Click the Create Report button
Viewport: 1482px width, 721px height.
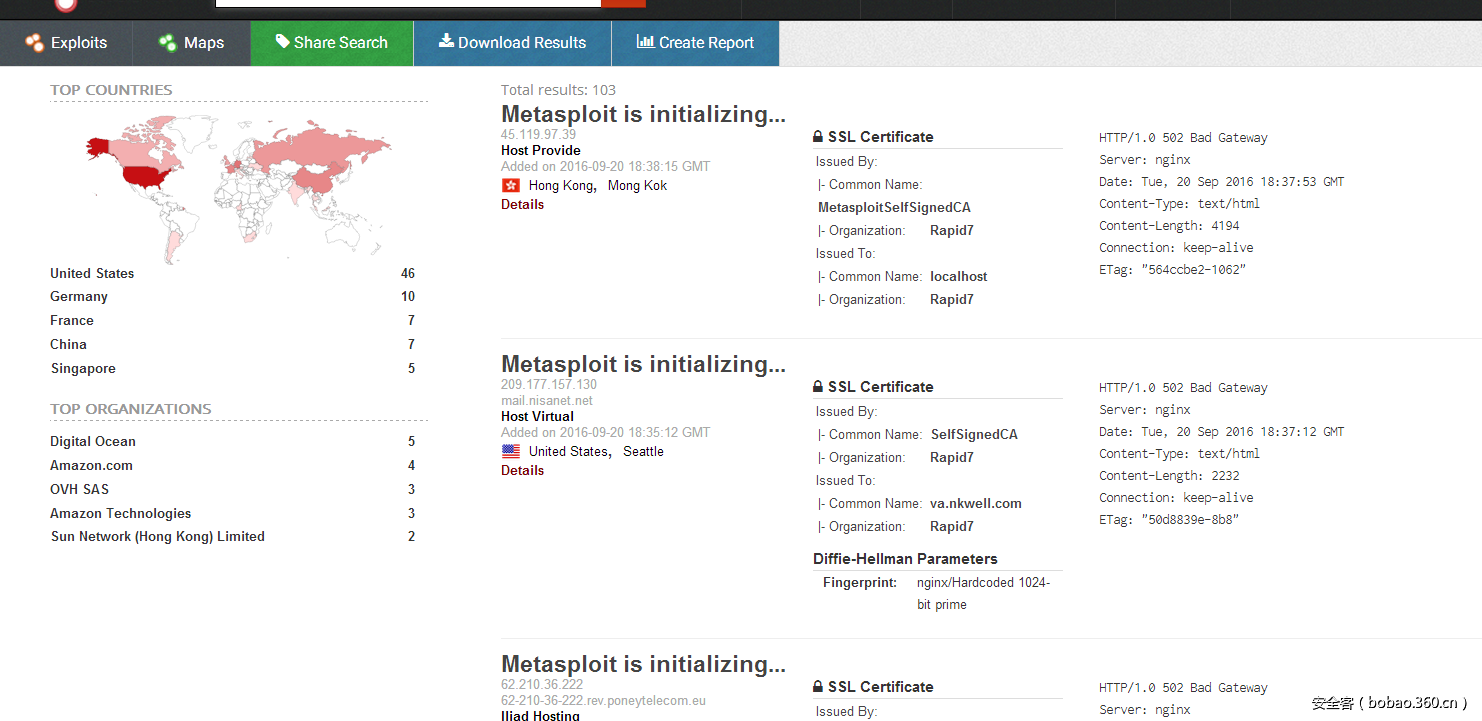click(695, 43)
